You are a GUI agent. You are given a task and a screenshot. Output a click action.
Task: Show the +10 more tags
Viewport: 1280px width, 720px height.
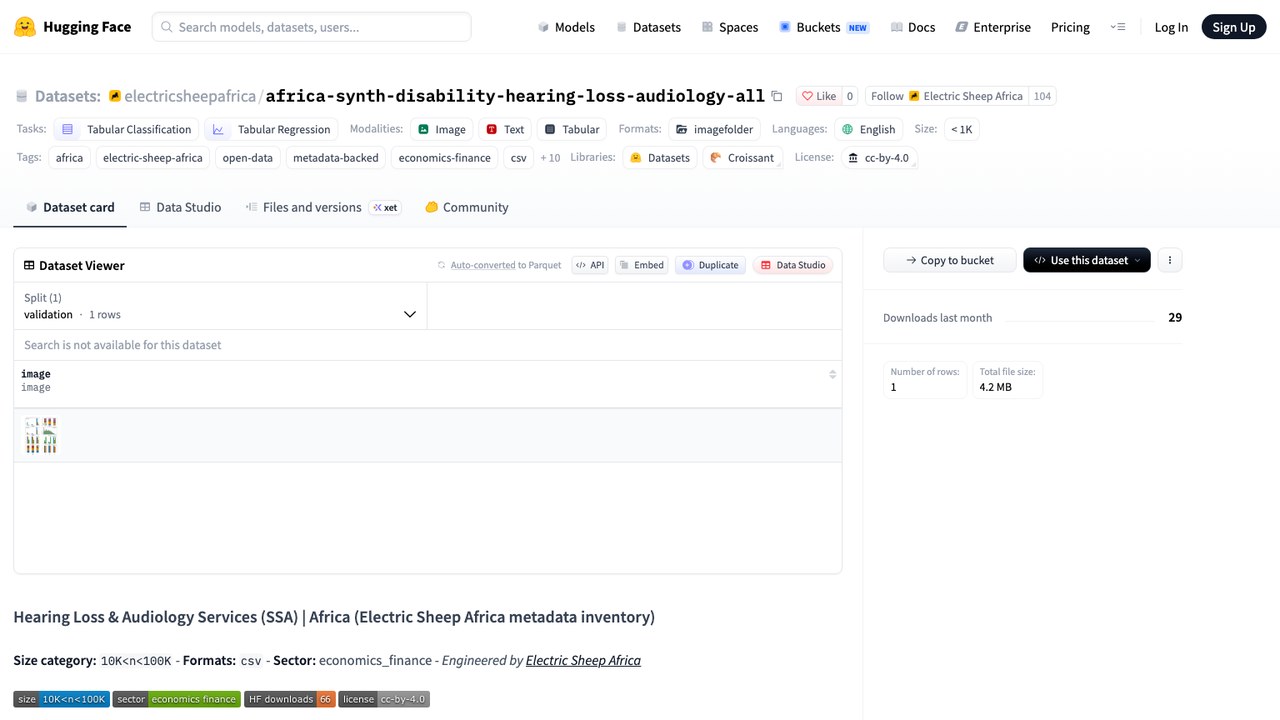pos(550,158)
